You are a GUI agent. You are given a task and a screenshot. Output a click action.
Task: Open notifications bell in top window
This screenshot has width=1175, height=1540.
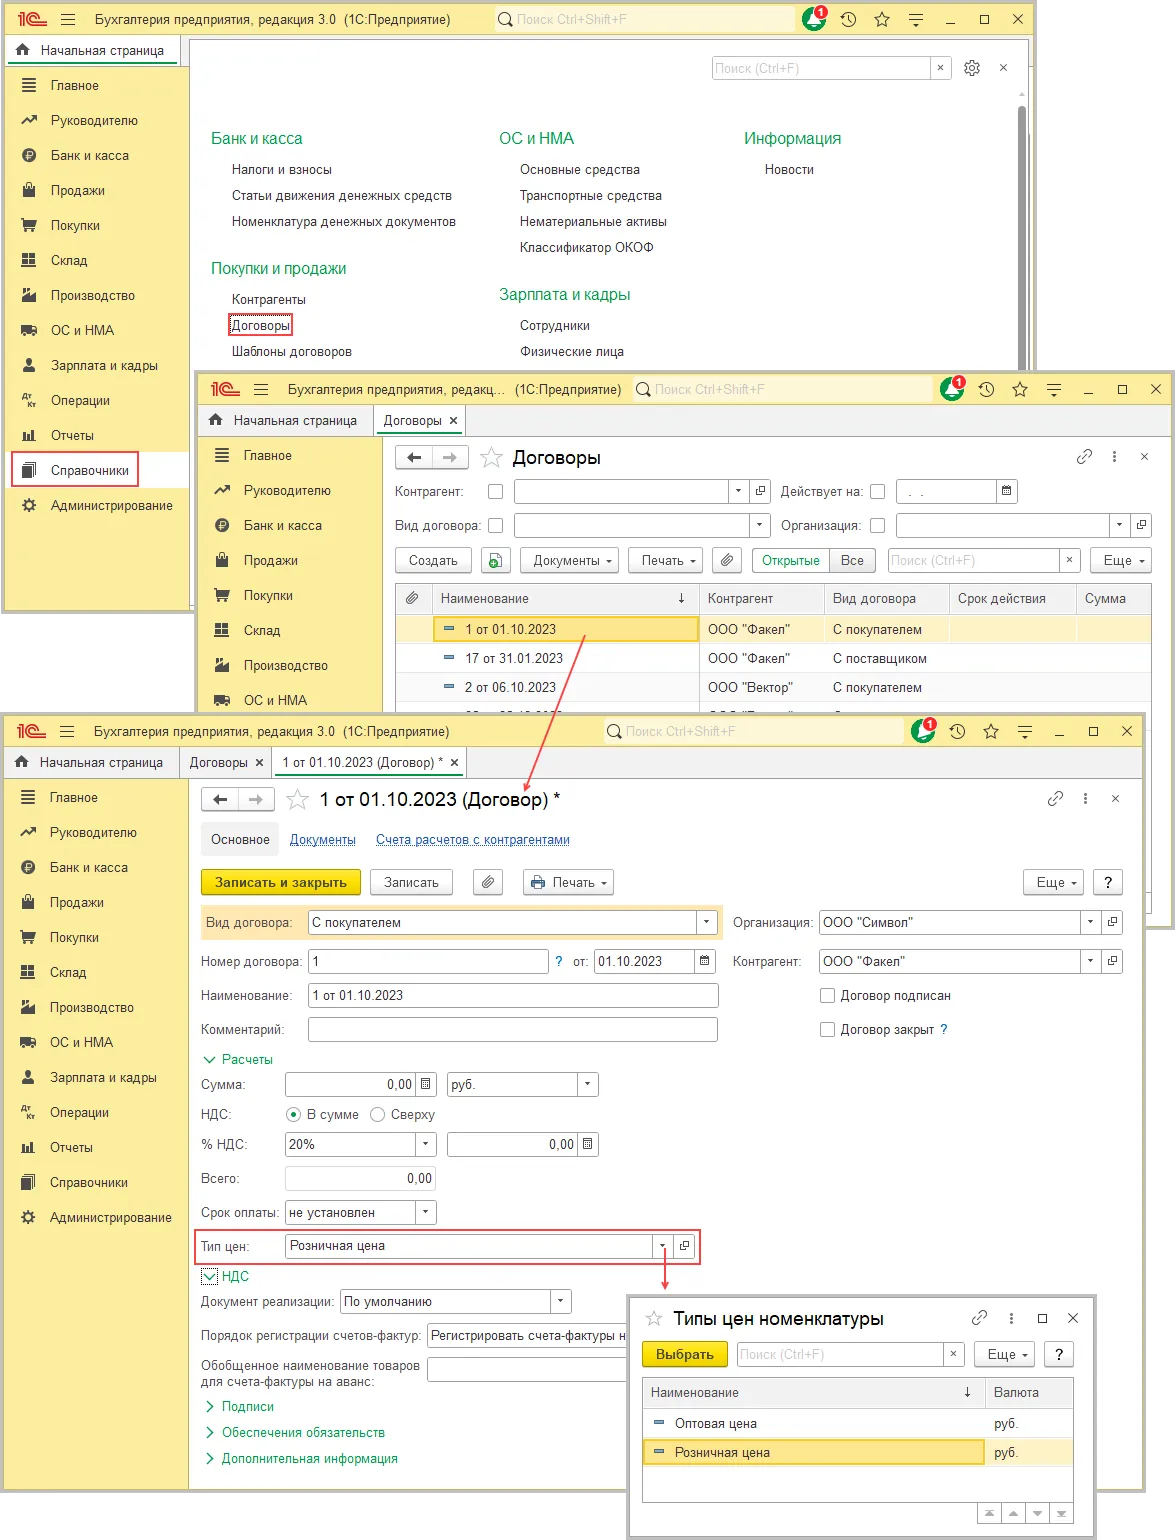coord(815,19)
